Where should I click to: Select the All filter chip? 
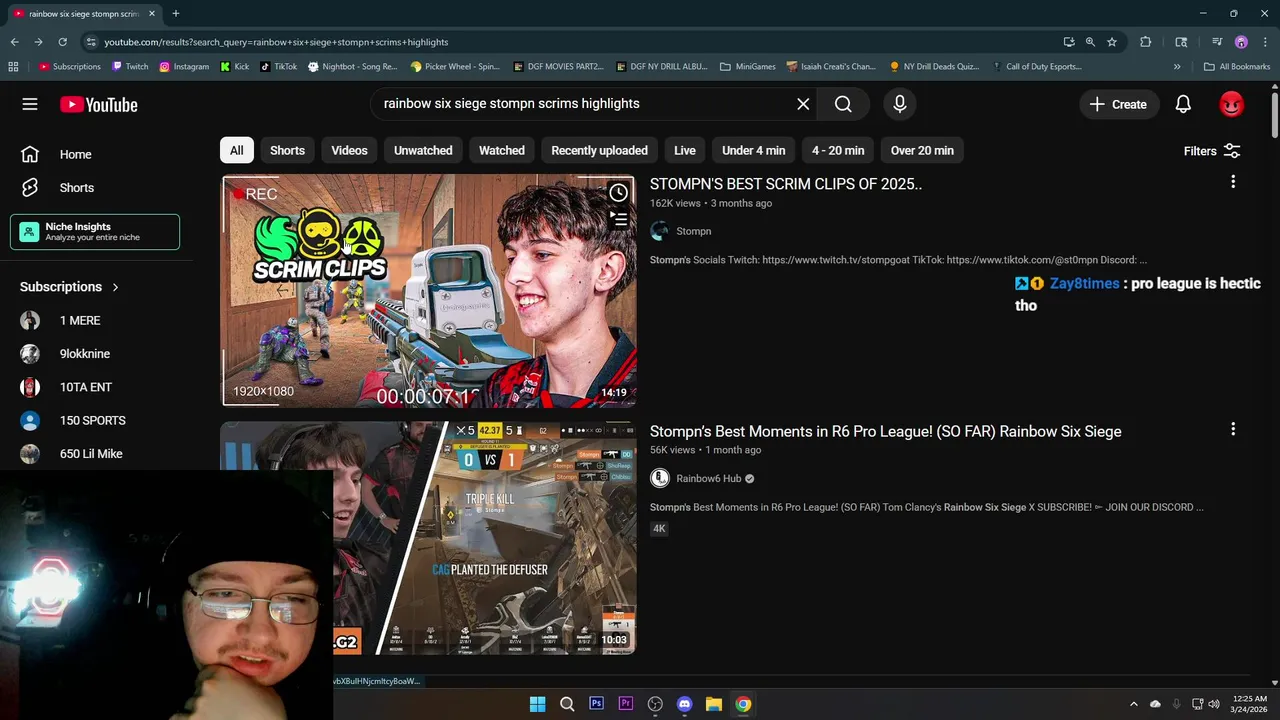[237, 150]
